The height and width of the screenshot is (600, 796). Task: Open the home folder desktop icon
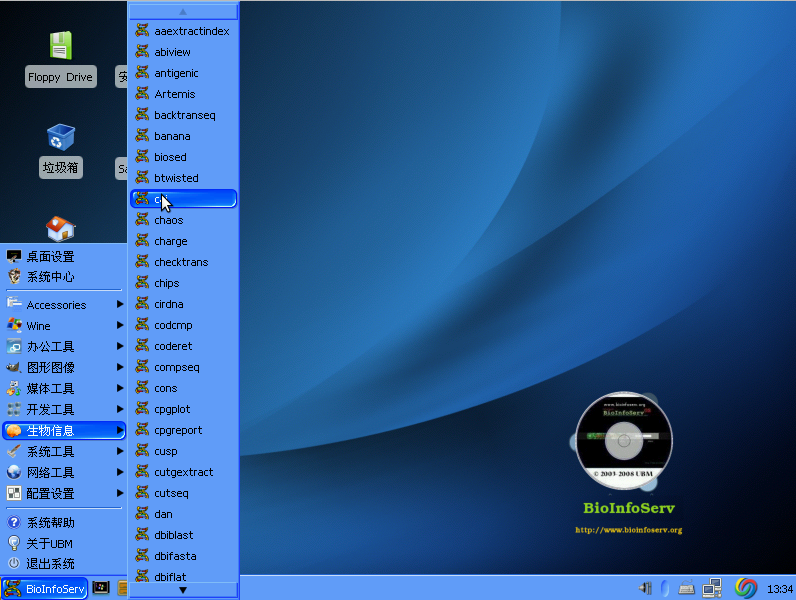[60, 228]
